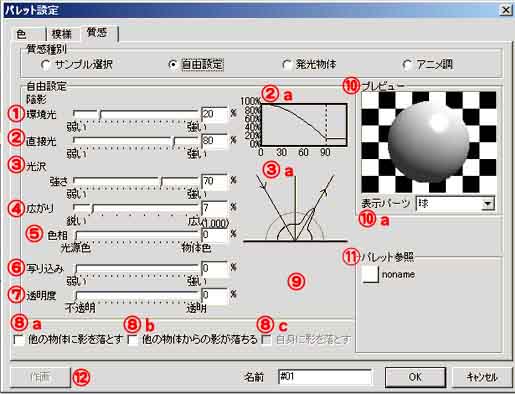Click the OK button
515x394 pixels.
coord(415,377)
